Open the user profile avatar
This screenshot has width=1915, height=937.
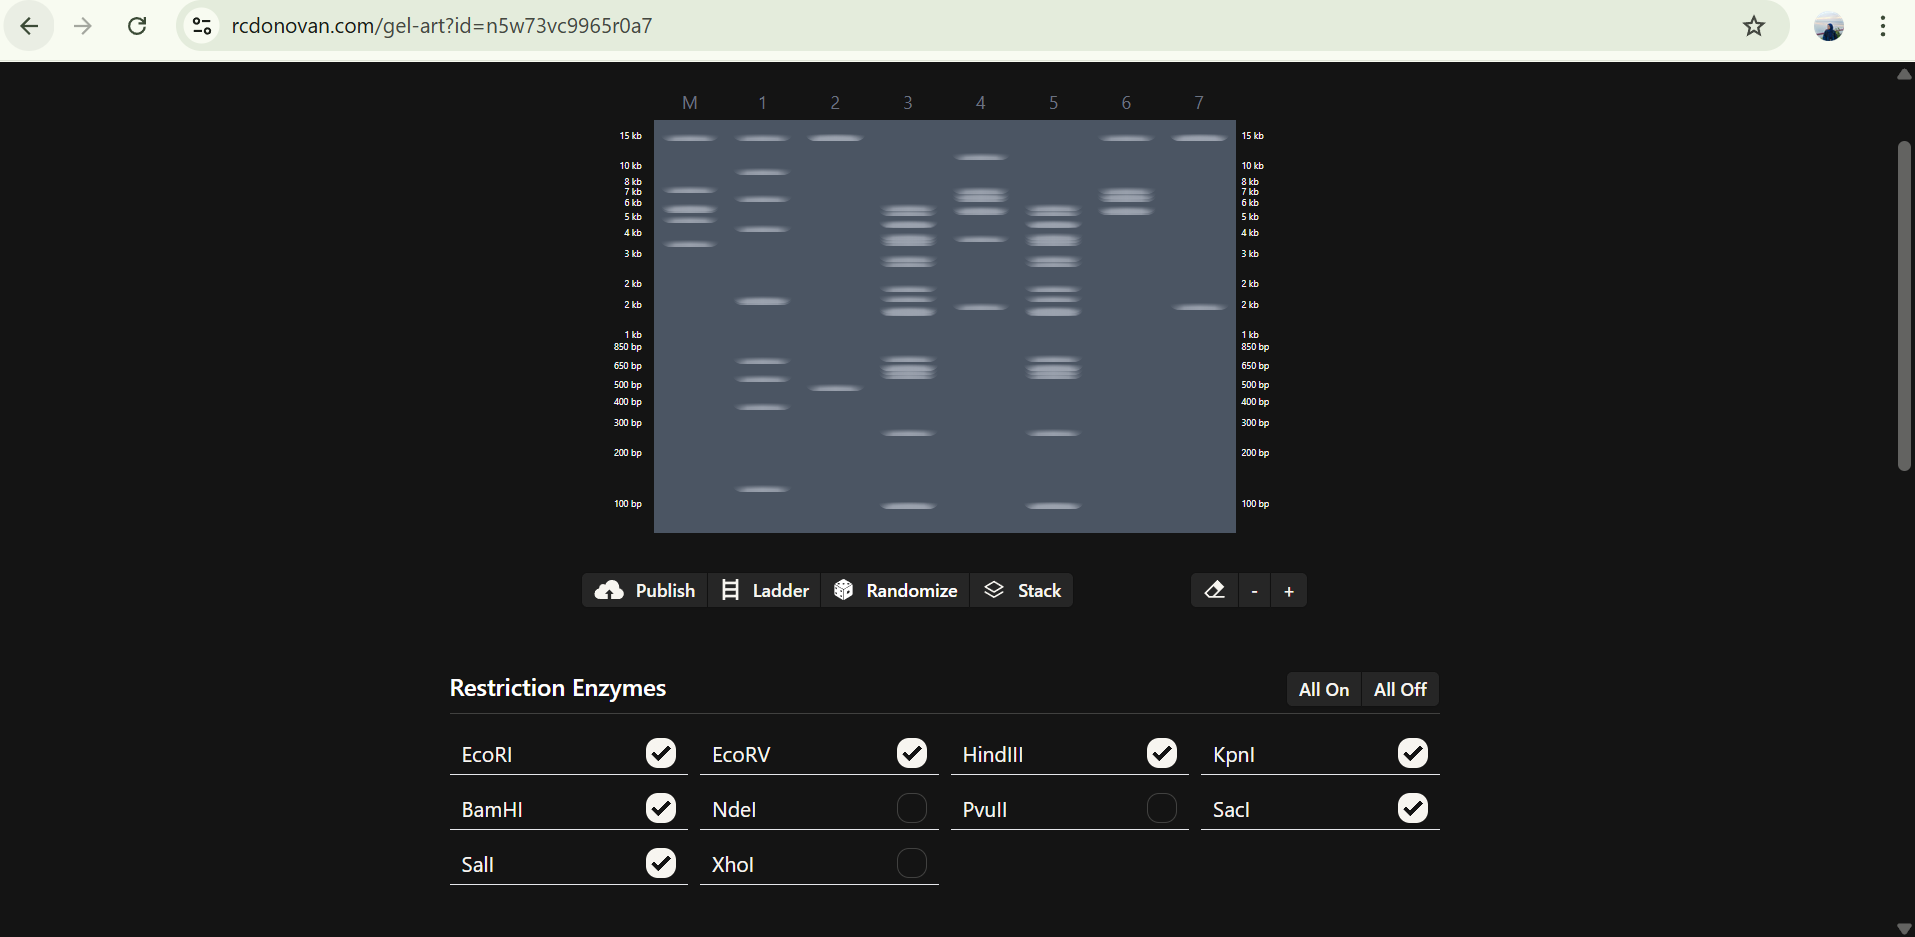(1828, 27)
